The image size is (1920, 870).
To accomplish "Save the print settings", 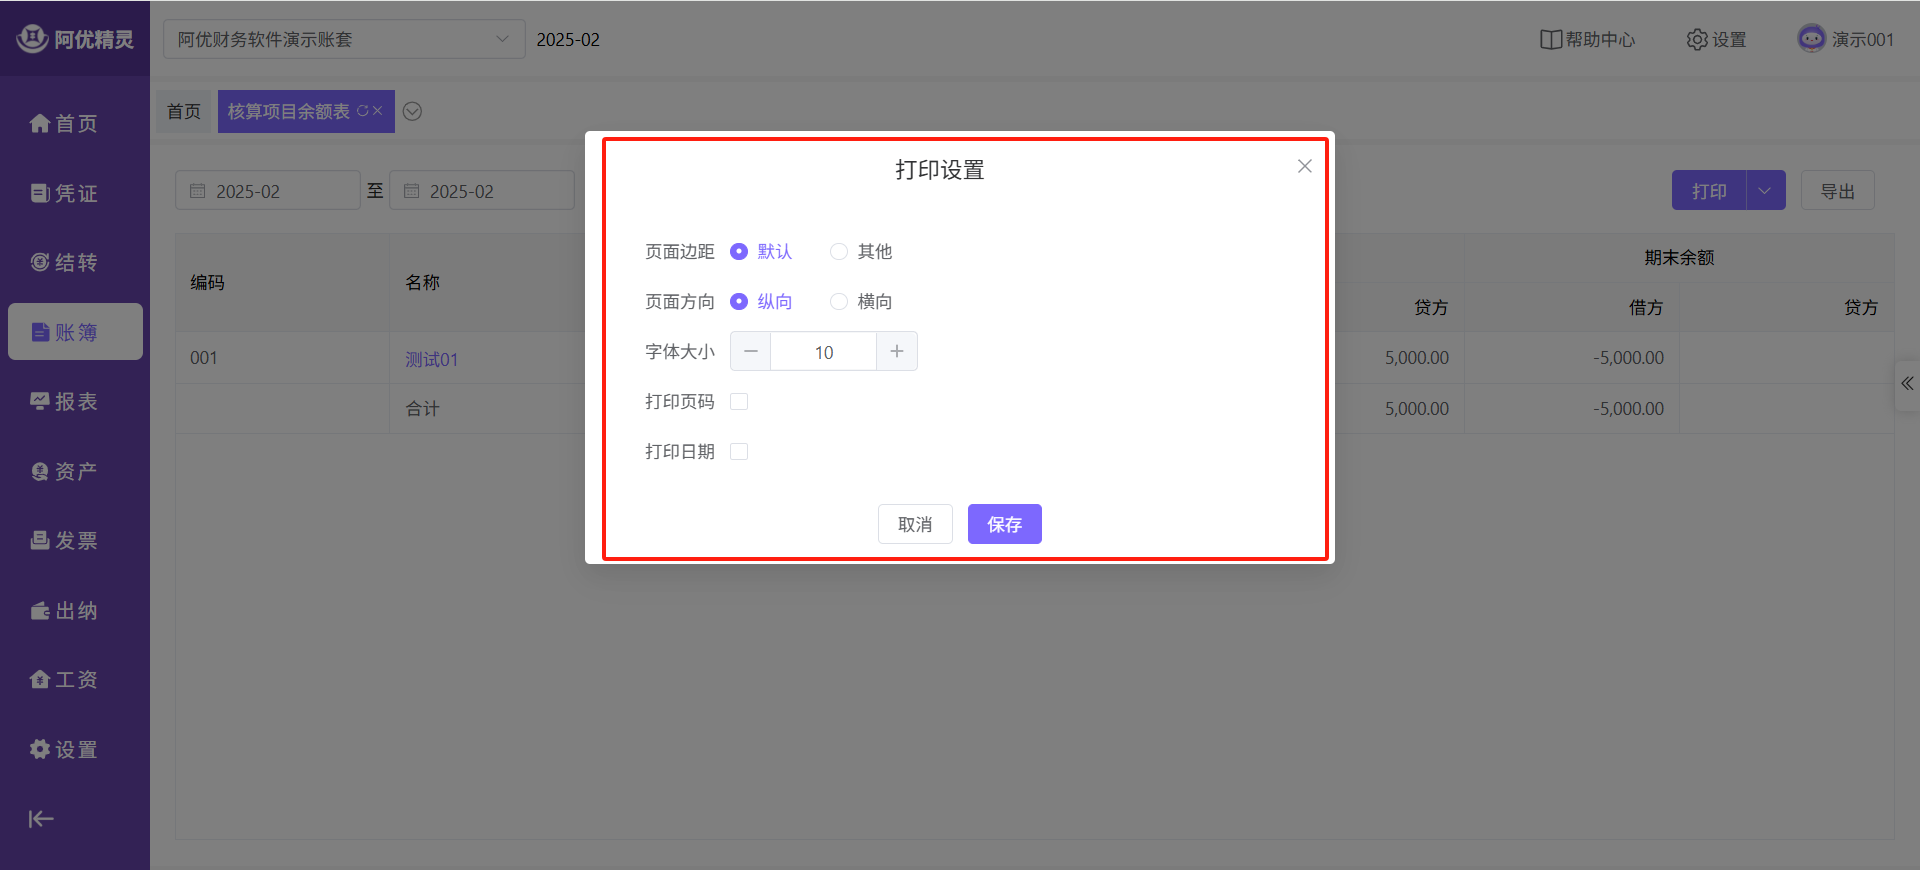I will pyautogui.click(x=1004, y=524).
